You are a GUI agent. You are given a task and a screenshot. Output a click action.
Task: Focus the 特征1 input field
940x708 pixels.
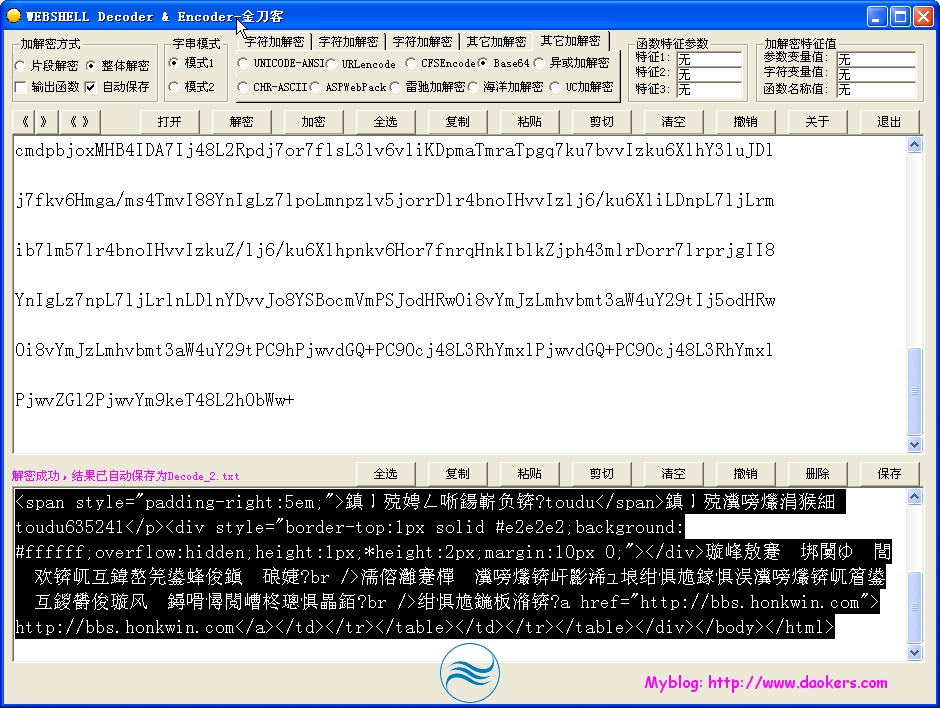tap(709, 59)
